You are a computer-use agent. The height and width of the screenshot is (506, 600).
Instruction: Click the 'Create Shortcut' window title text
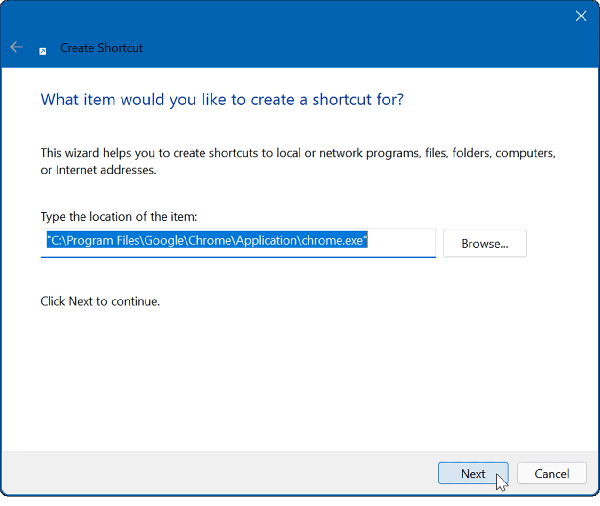(101, 48)
